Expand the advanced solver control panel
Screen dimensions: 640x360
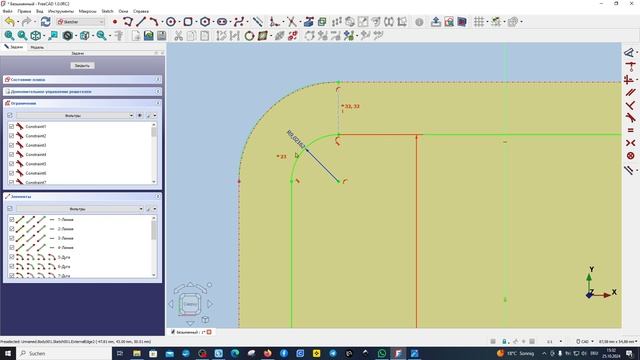pos(158,91)
